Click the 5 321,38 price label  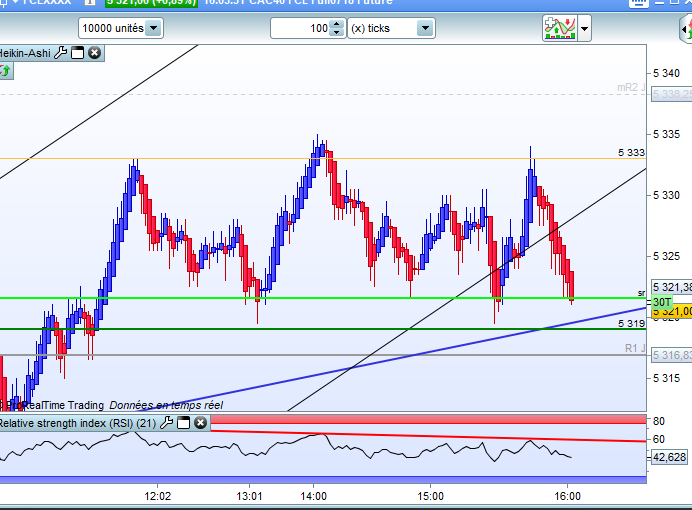point(672,287)
